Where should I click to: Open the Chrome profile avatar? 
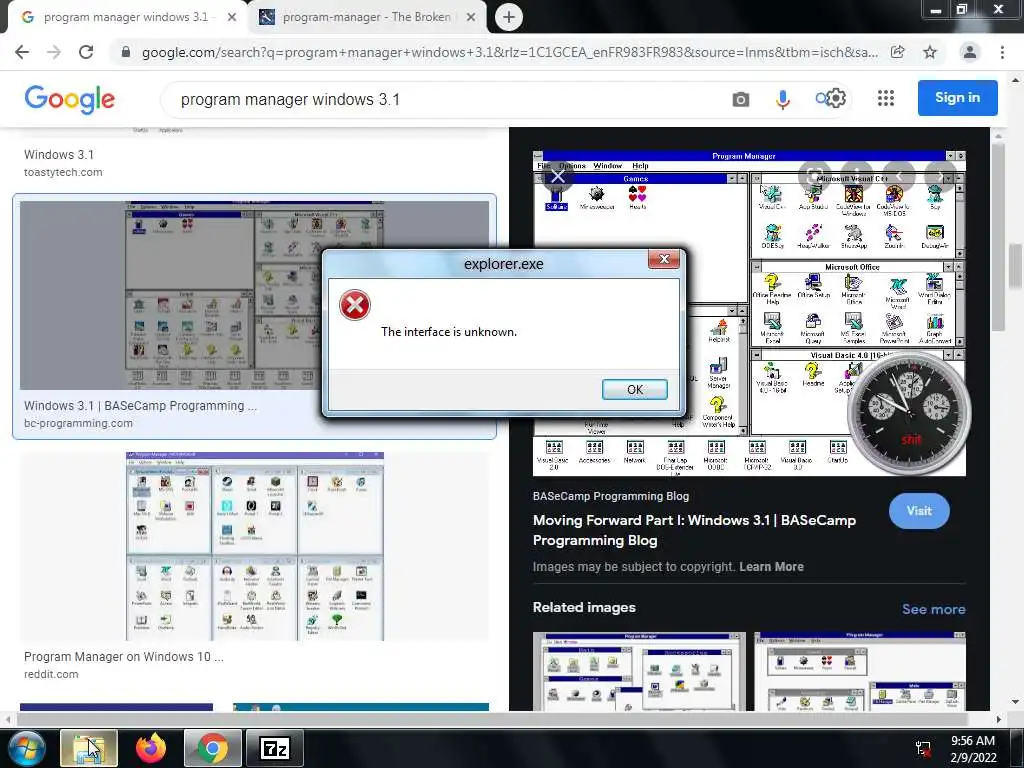click(970, 52)
